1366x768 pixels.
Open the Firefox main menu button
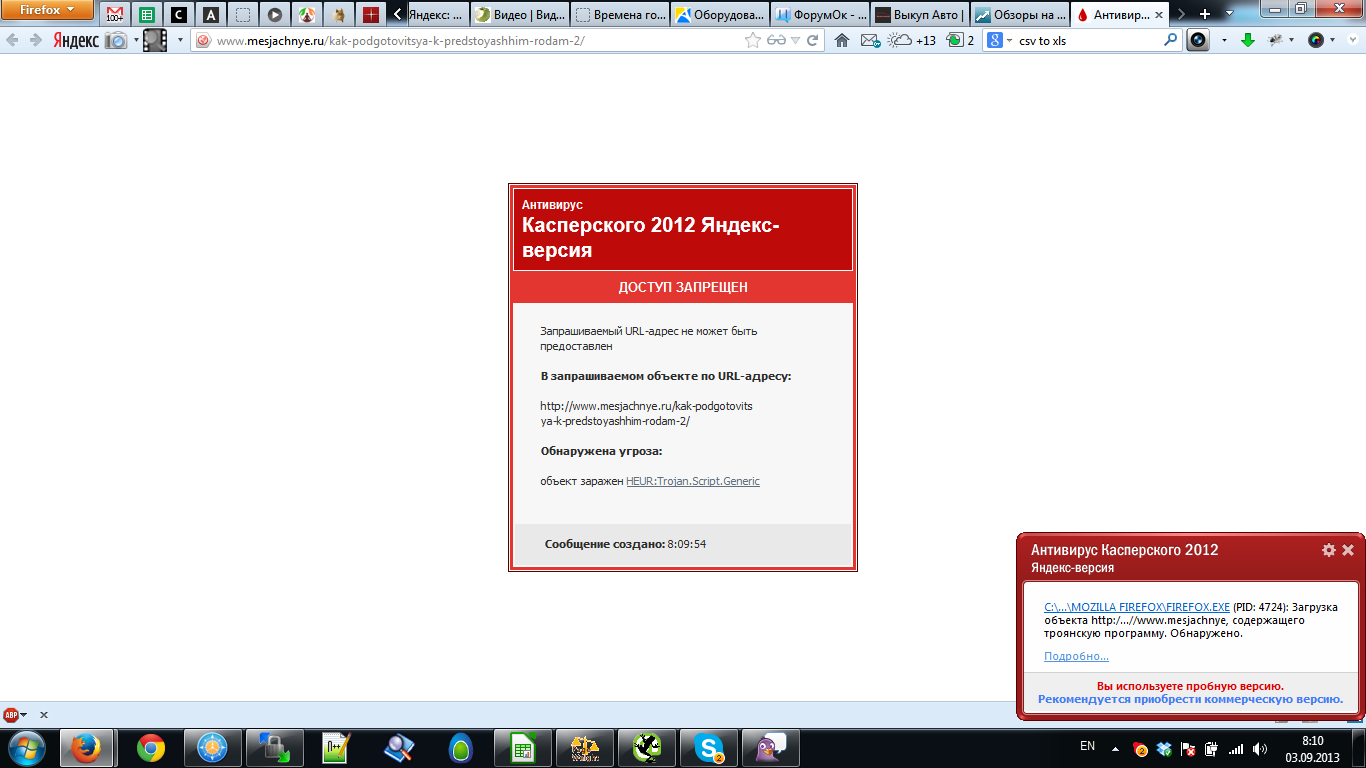[48, 11]
